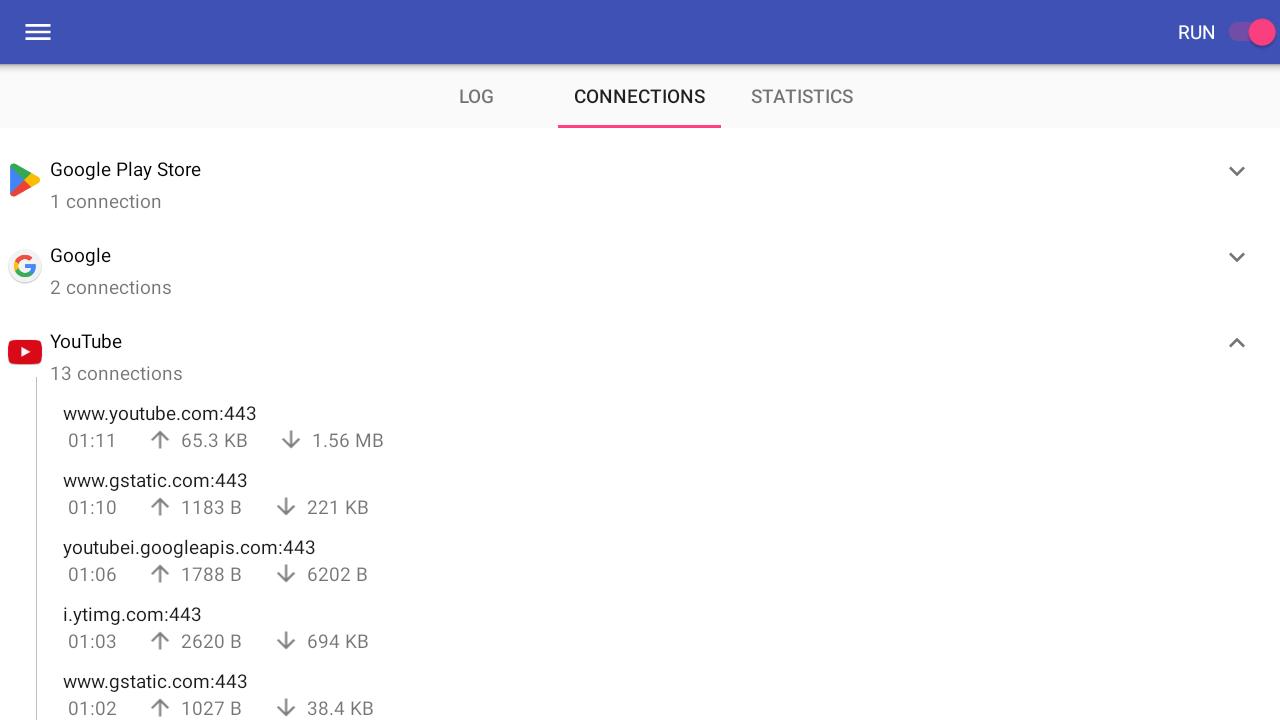This screenshot has height=720, width=1280.
Task: Click the Google Play Store app icon
Action: point(25,180)
